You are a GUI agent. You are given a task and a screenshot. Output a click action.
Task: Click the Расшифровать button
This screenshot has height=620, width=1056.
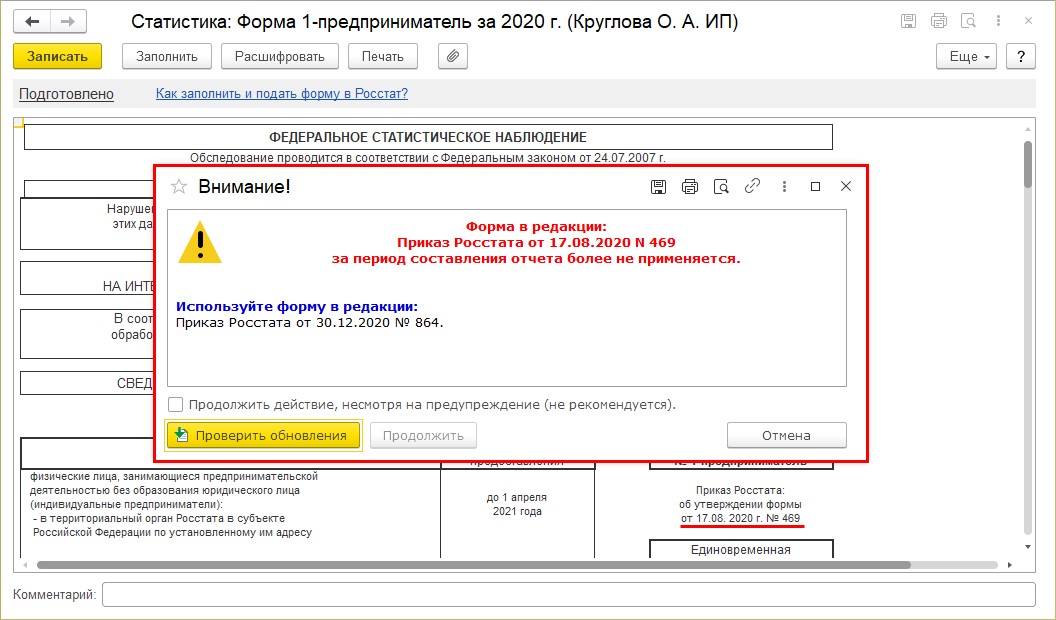[x=279, y=57]
